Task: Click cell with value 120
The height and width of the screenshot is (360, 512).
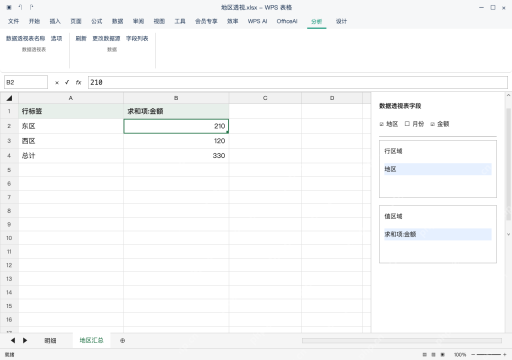Action: click(x=176, y=141)
